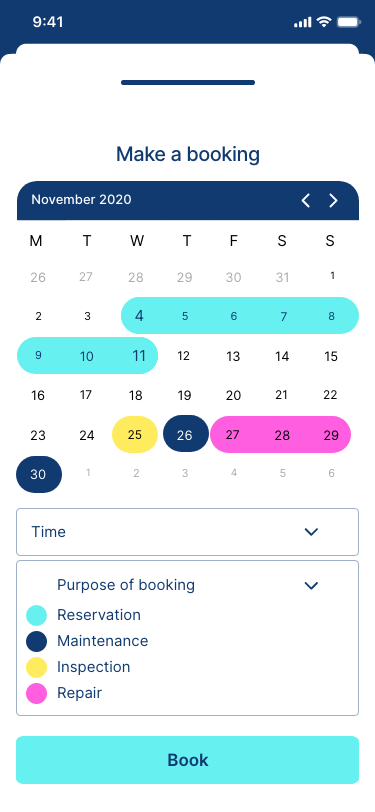Select November 30 on the calendar
375x812 pixels.
[x=39, y=474]
